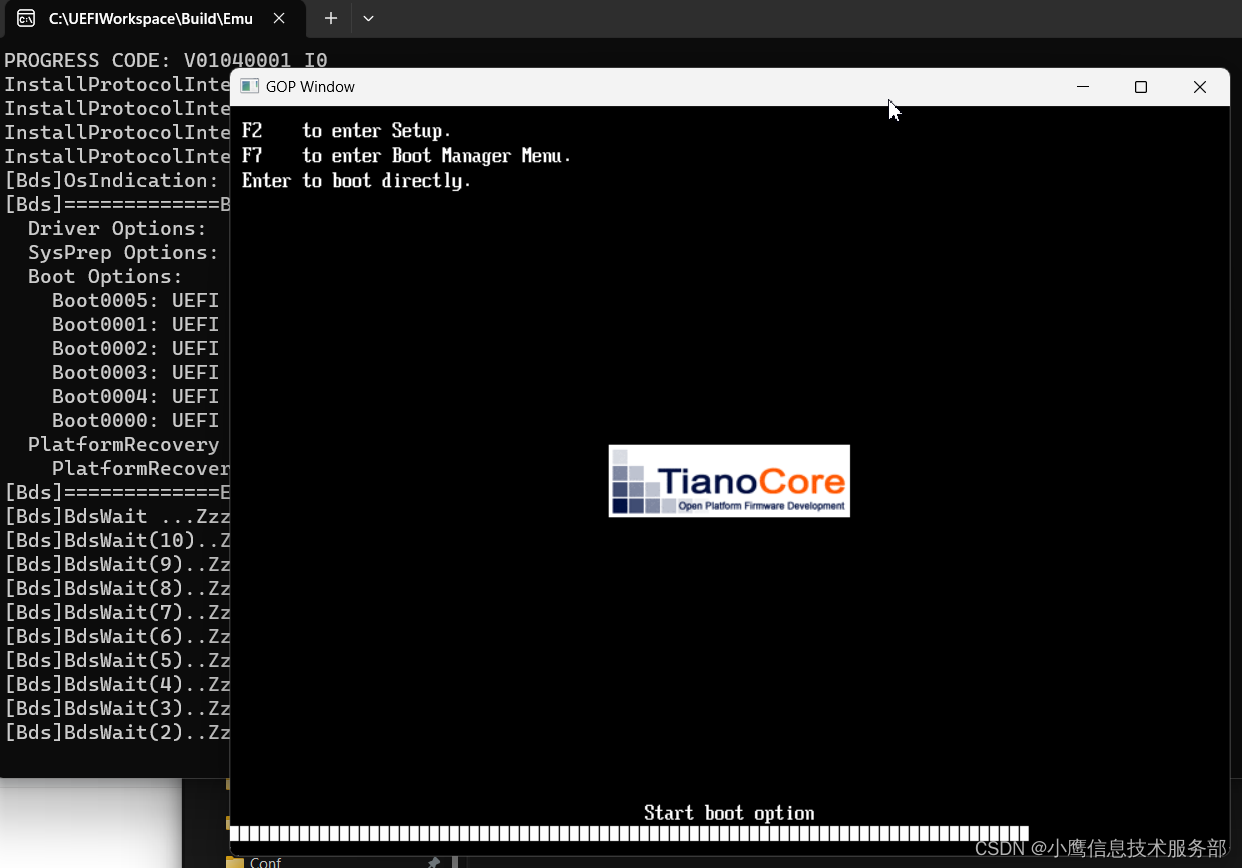The image size is (1242, 868).
Task: Minimize the GOP Window
Action: click(1083, 87)
